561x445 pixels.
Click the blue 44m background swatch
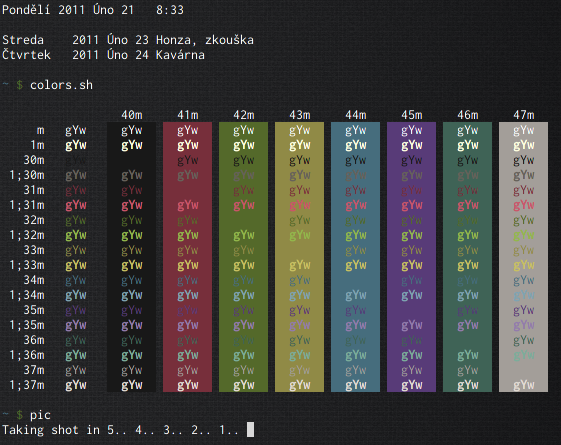356,257
